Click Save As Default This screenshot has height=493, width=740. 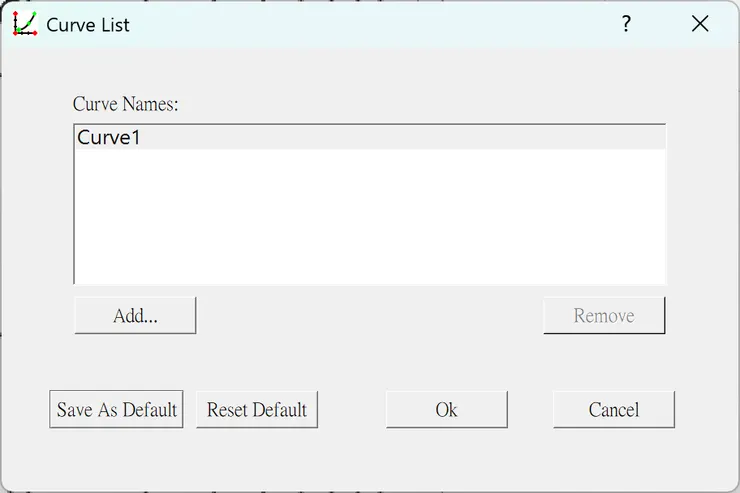click(x=117, y=410)
